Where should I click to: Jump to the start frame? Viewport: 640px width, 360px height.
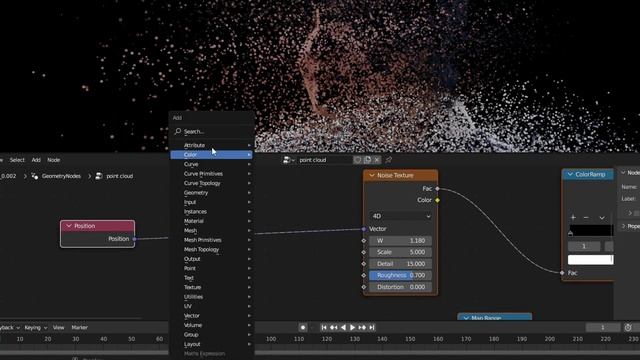(324, 327)
